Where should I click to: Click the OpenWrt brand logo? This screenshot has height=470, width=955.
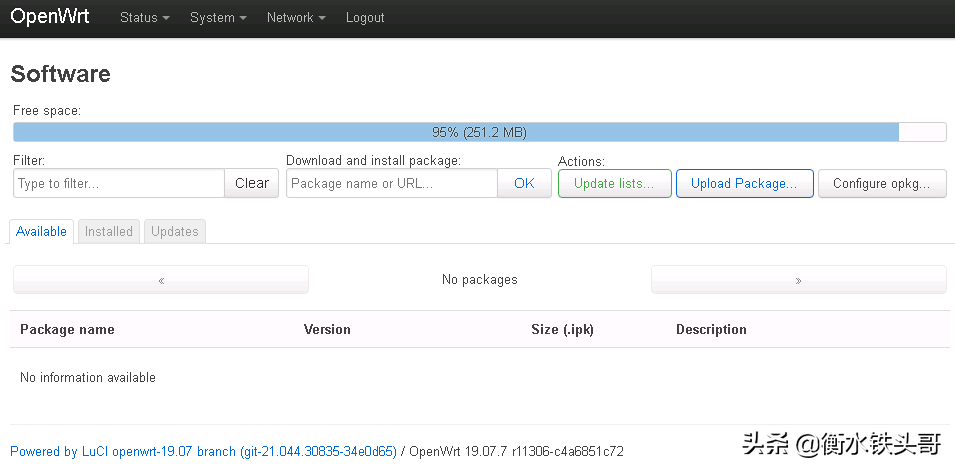(50, 17)
